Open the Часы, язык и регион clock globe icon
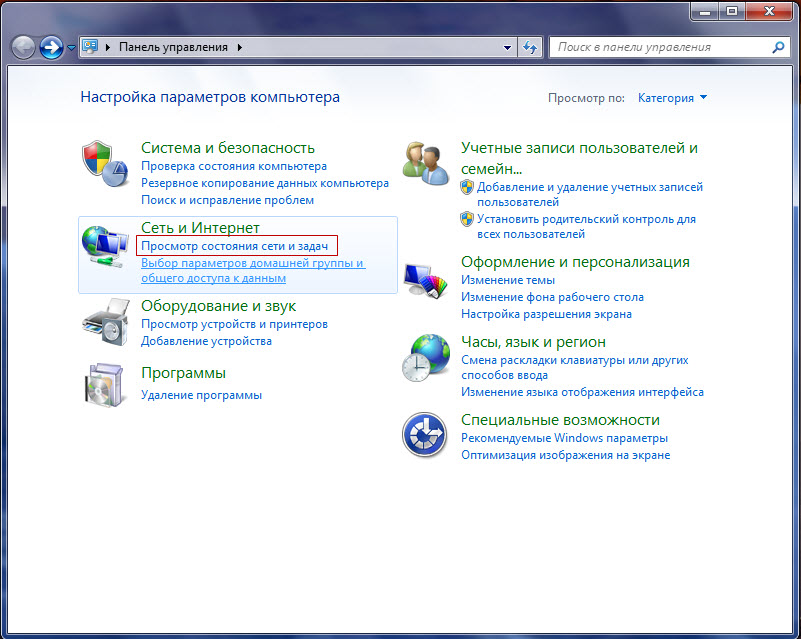 426,358
